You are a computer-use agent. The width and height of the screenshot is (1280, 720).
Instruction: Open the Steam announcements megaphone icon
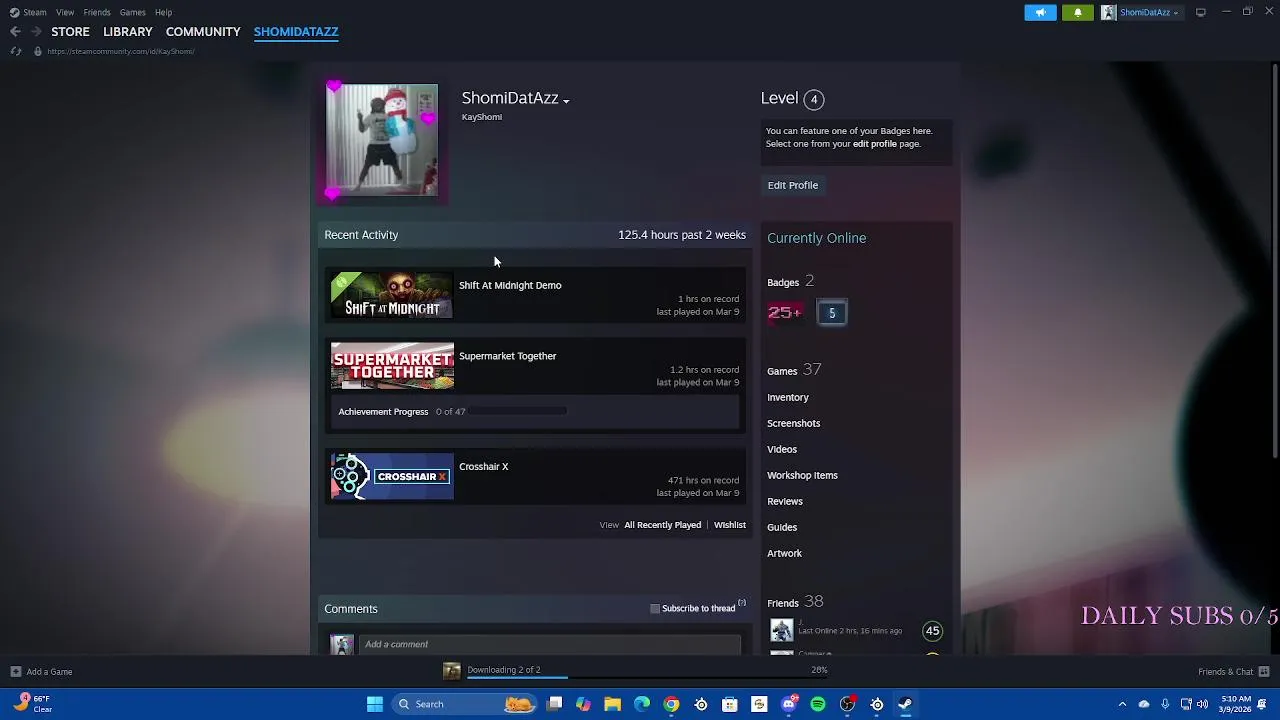[x=1040, y=12]
